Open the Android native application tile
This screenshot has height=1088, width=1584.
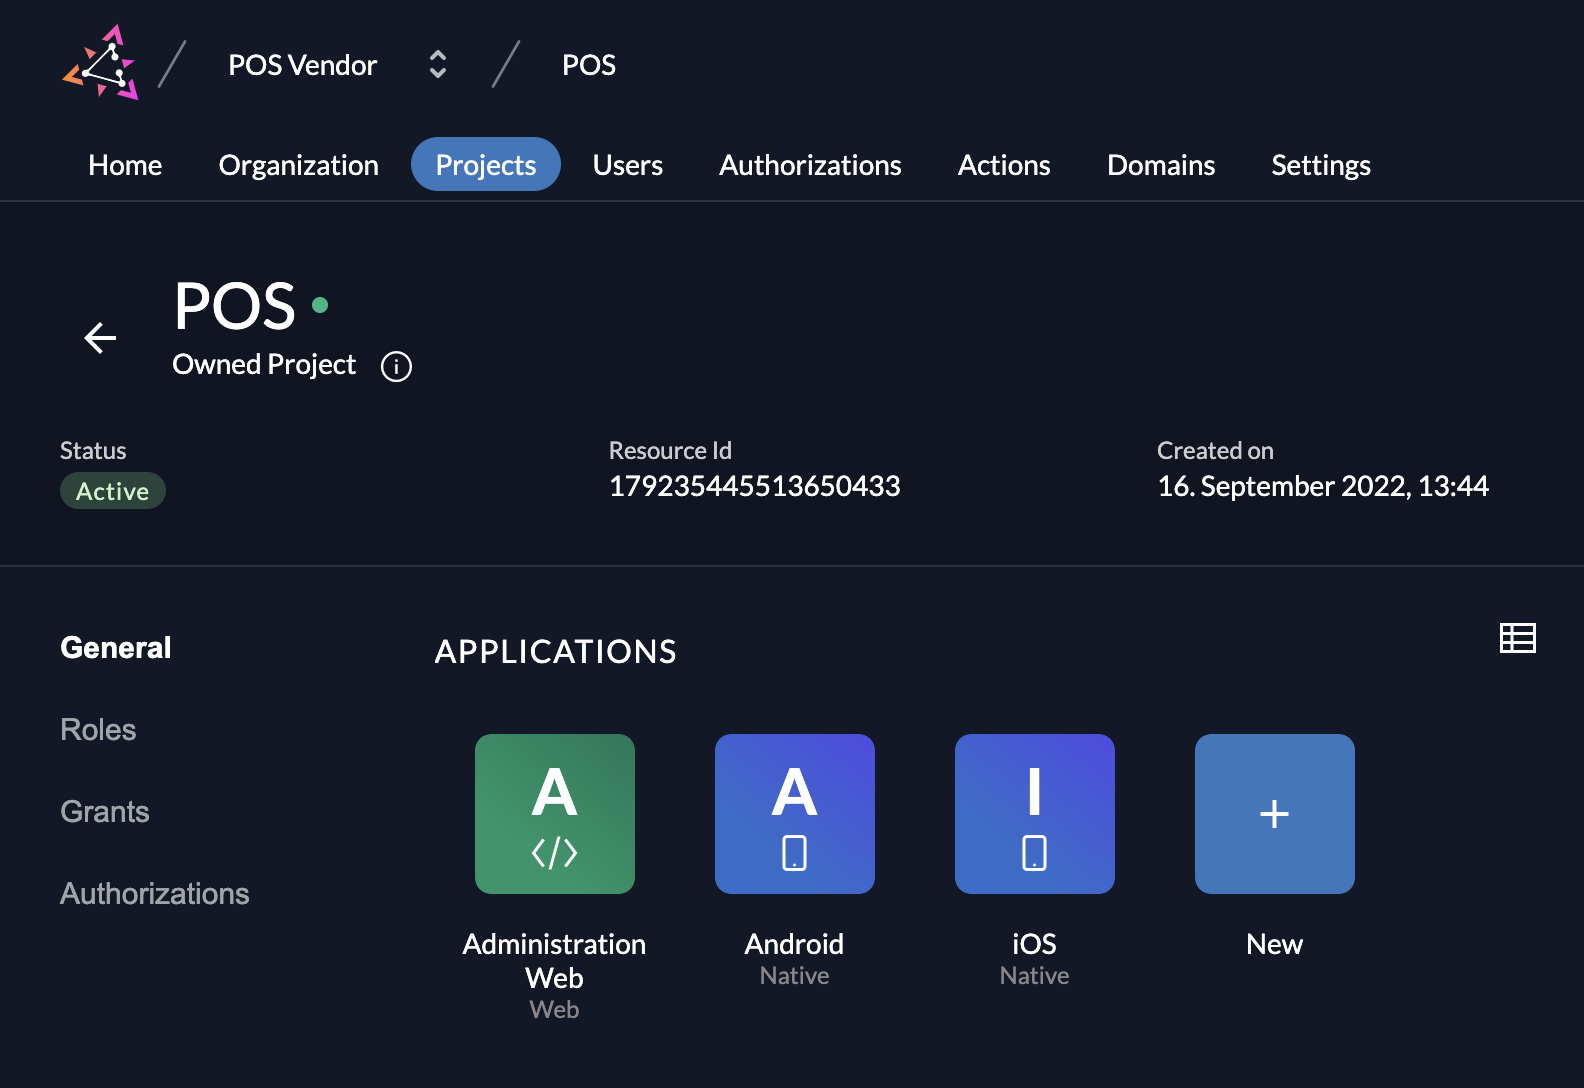[x=794, y=814]
